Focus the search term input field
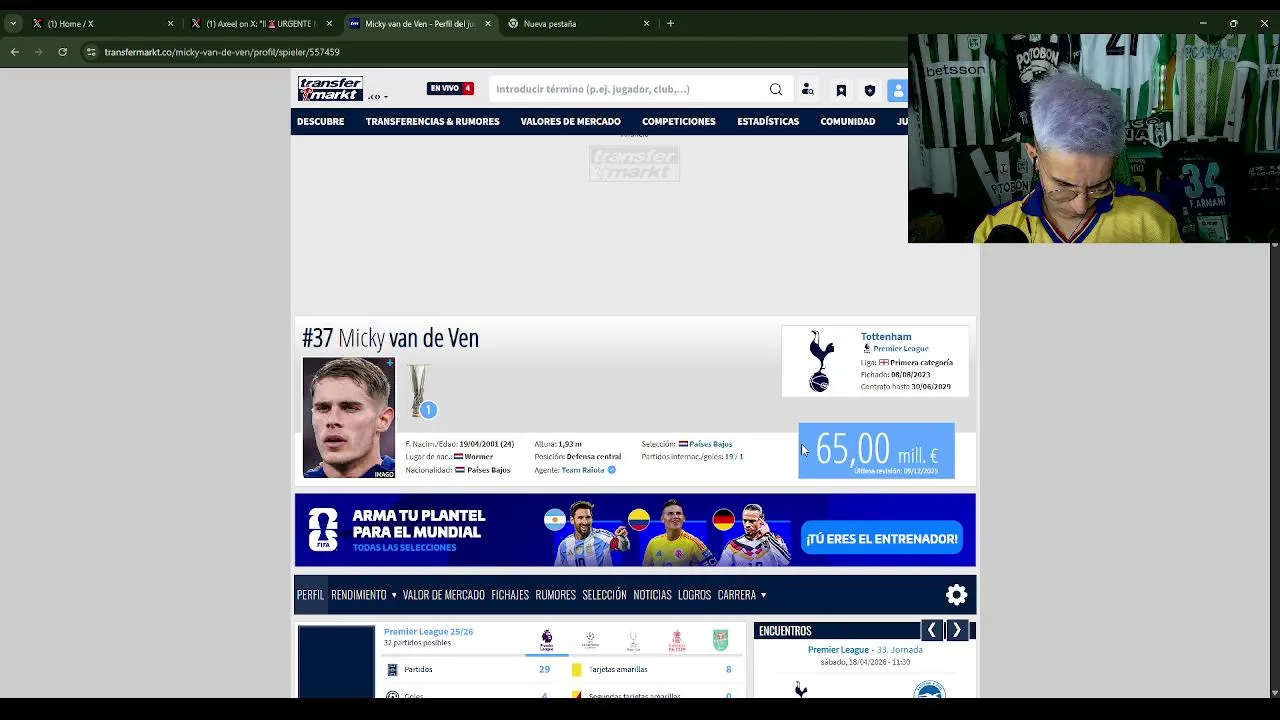This screenshot has width=1280, height=720. [628, 89]
